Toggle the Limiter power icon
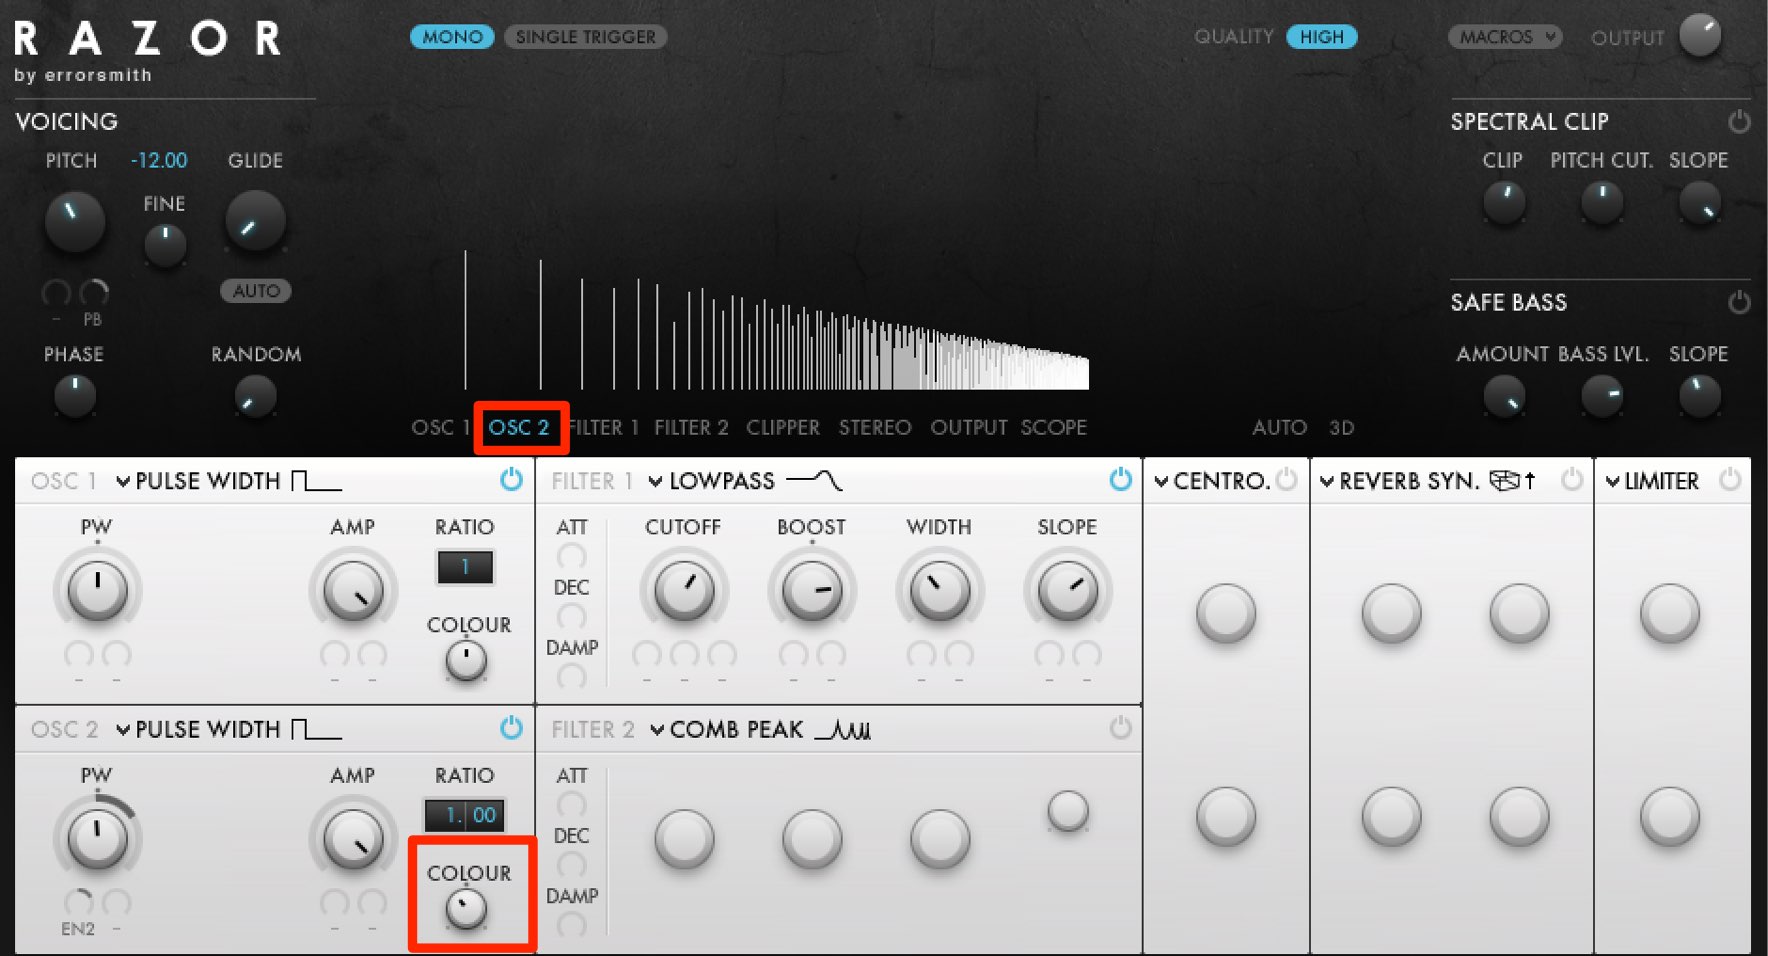This screenshot has height=956, width=1768. click(x=1730, y=480)
